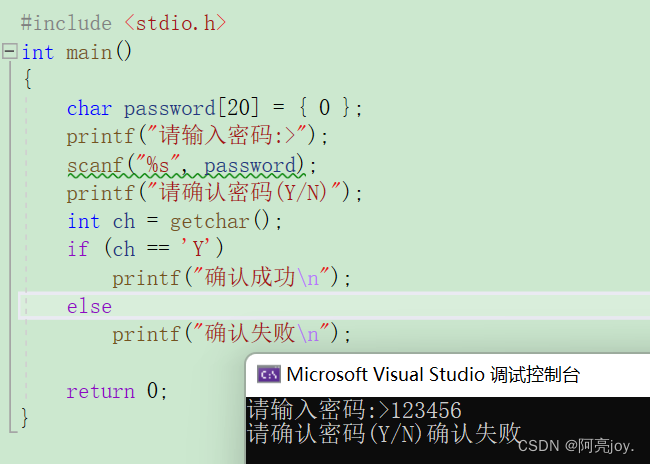Viewport: 650px width, 464px height.
Task: Click the 'return 0;' statement
Action: 117,391
